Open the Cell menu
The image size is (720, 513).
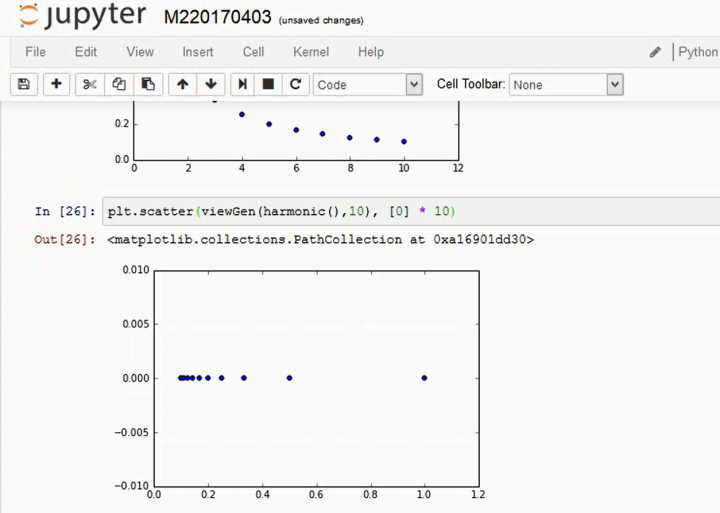coord(253,52)
